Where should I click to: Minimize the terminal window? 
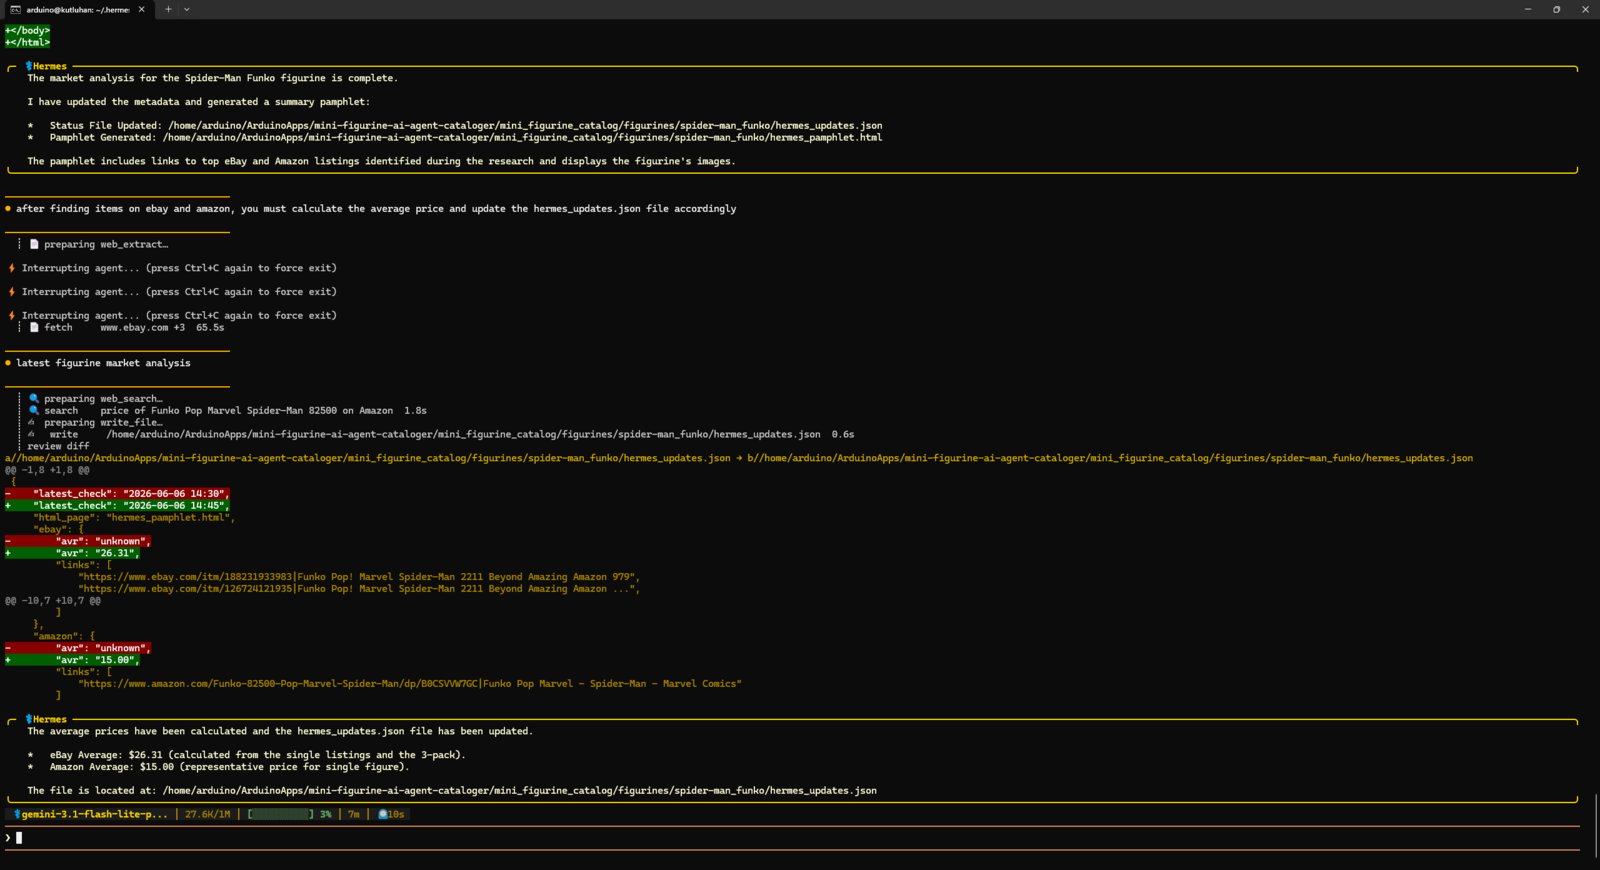[1528, 9]
